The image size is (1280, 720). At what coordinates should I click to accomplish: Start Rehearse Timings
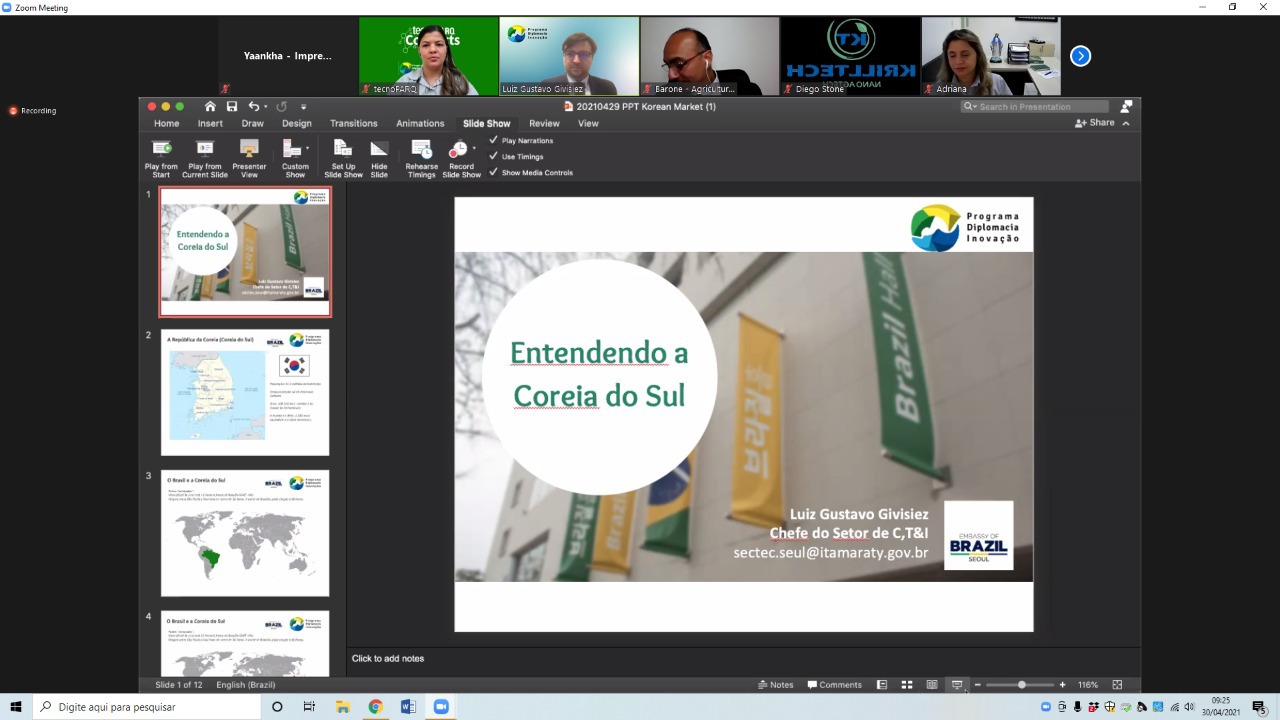[421, 150]
